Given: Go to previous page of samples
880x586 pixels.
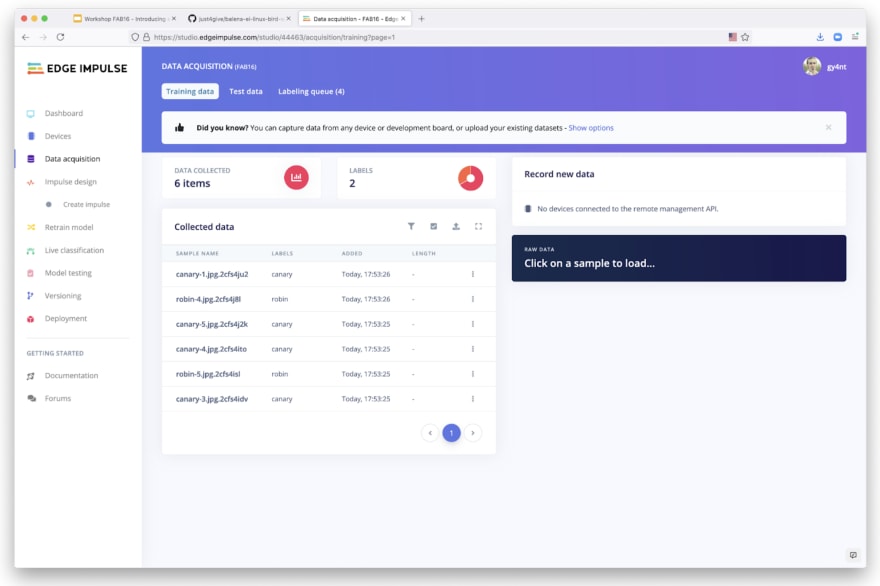Looking at the screenshot, I should point(430,433).
